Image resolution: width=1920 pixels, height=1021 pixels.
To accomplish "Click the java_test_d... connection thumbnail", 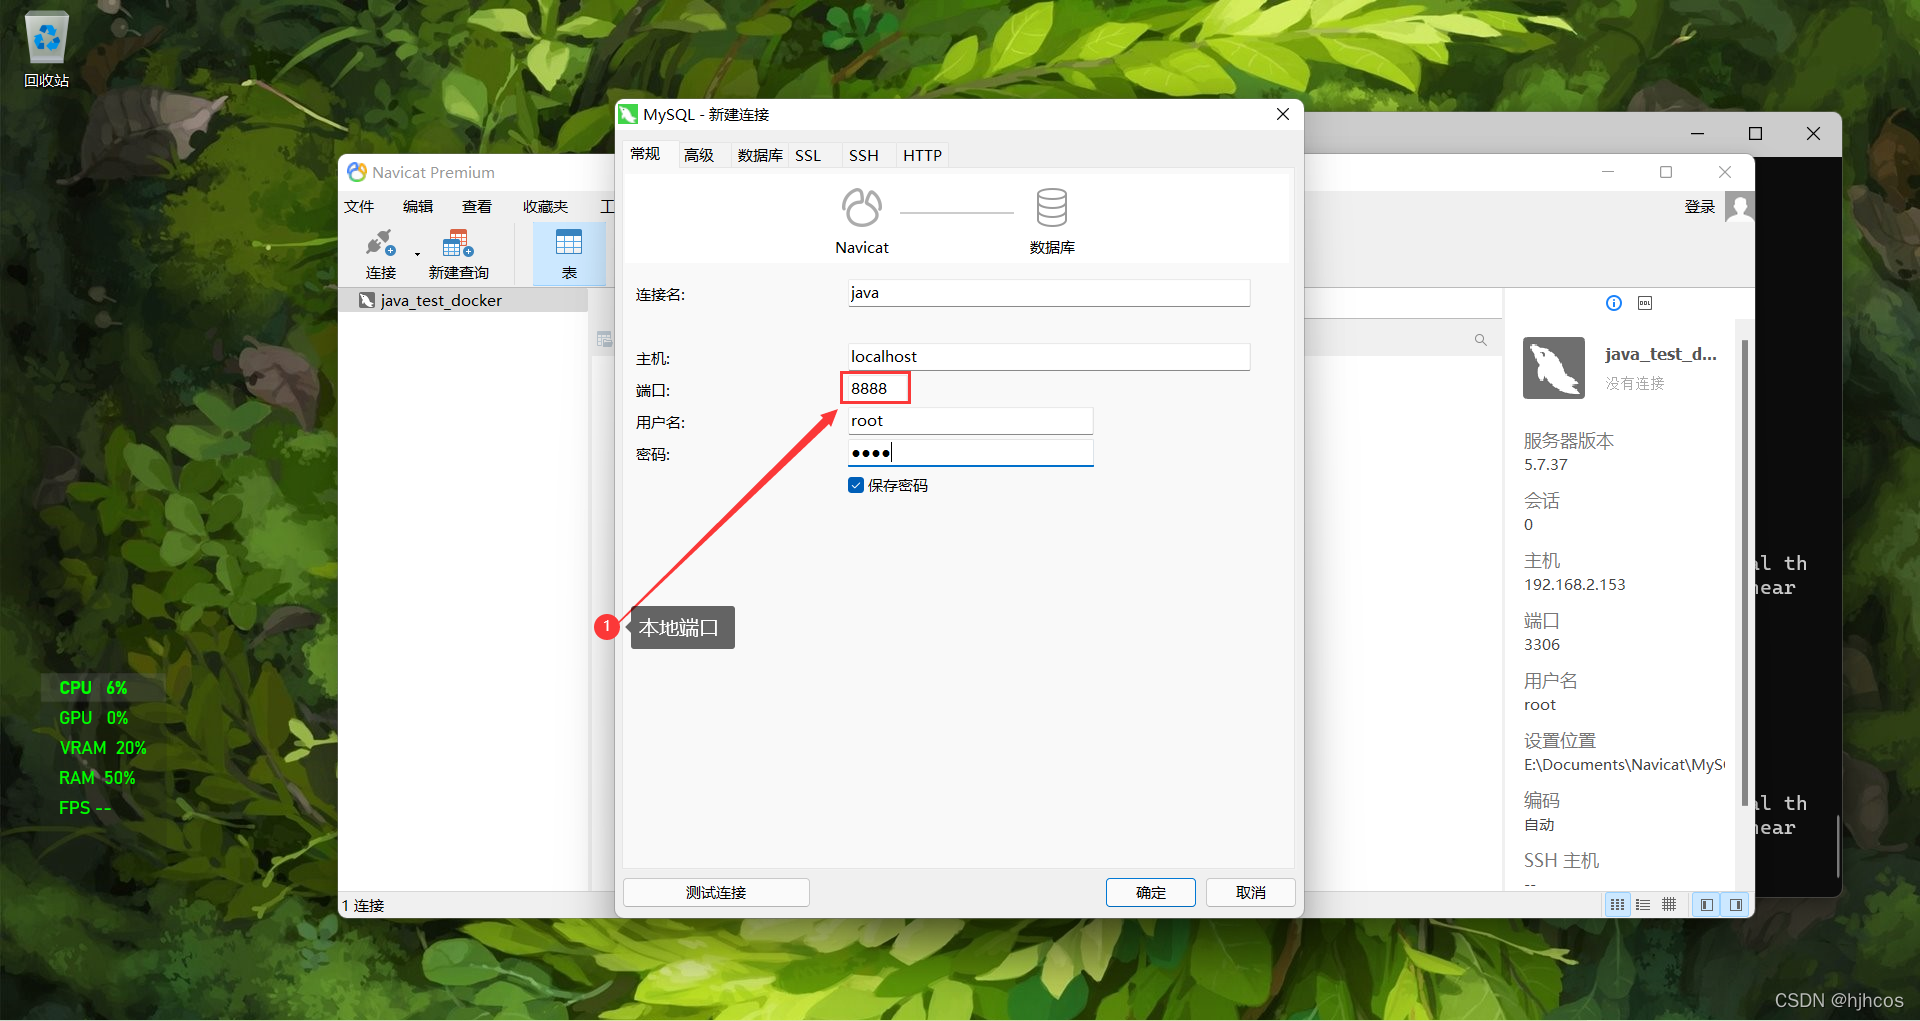I will 1554,368.
